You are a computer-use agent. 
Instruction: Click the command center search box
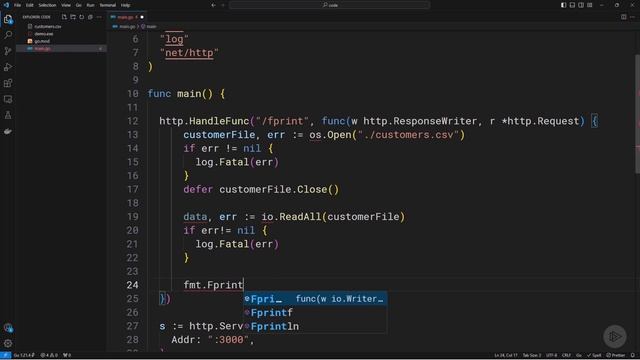329,5
